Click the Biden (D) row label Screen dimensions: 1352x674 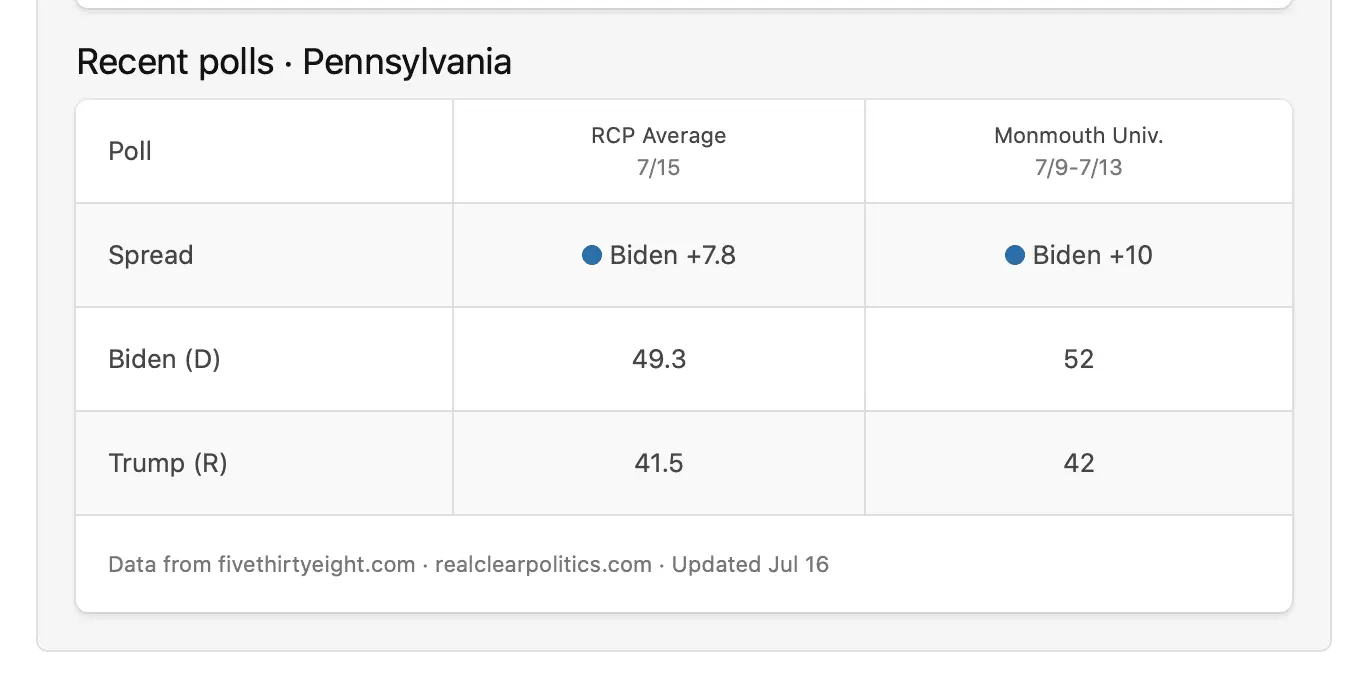pos(164,359)
